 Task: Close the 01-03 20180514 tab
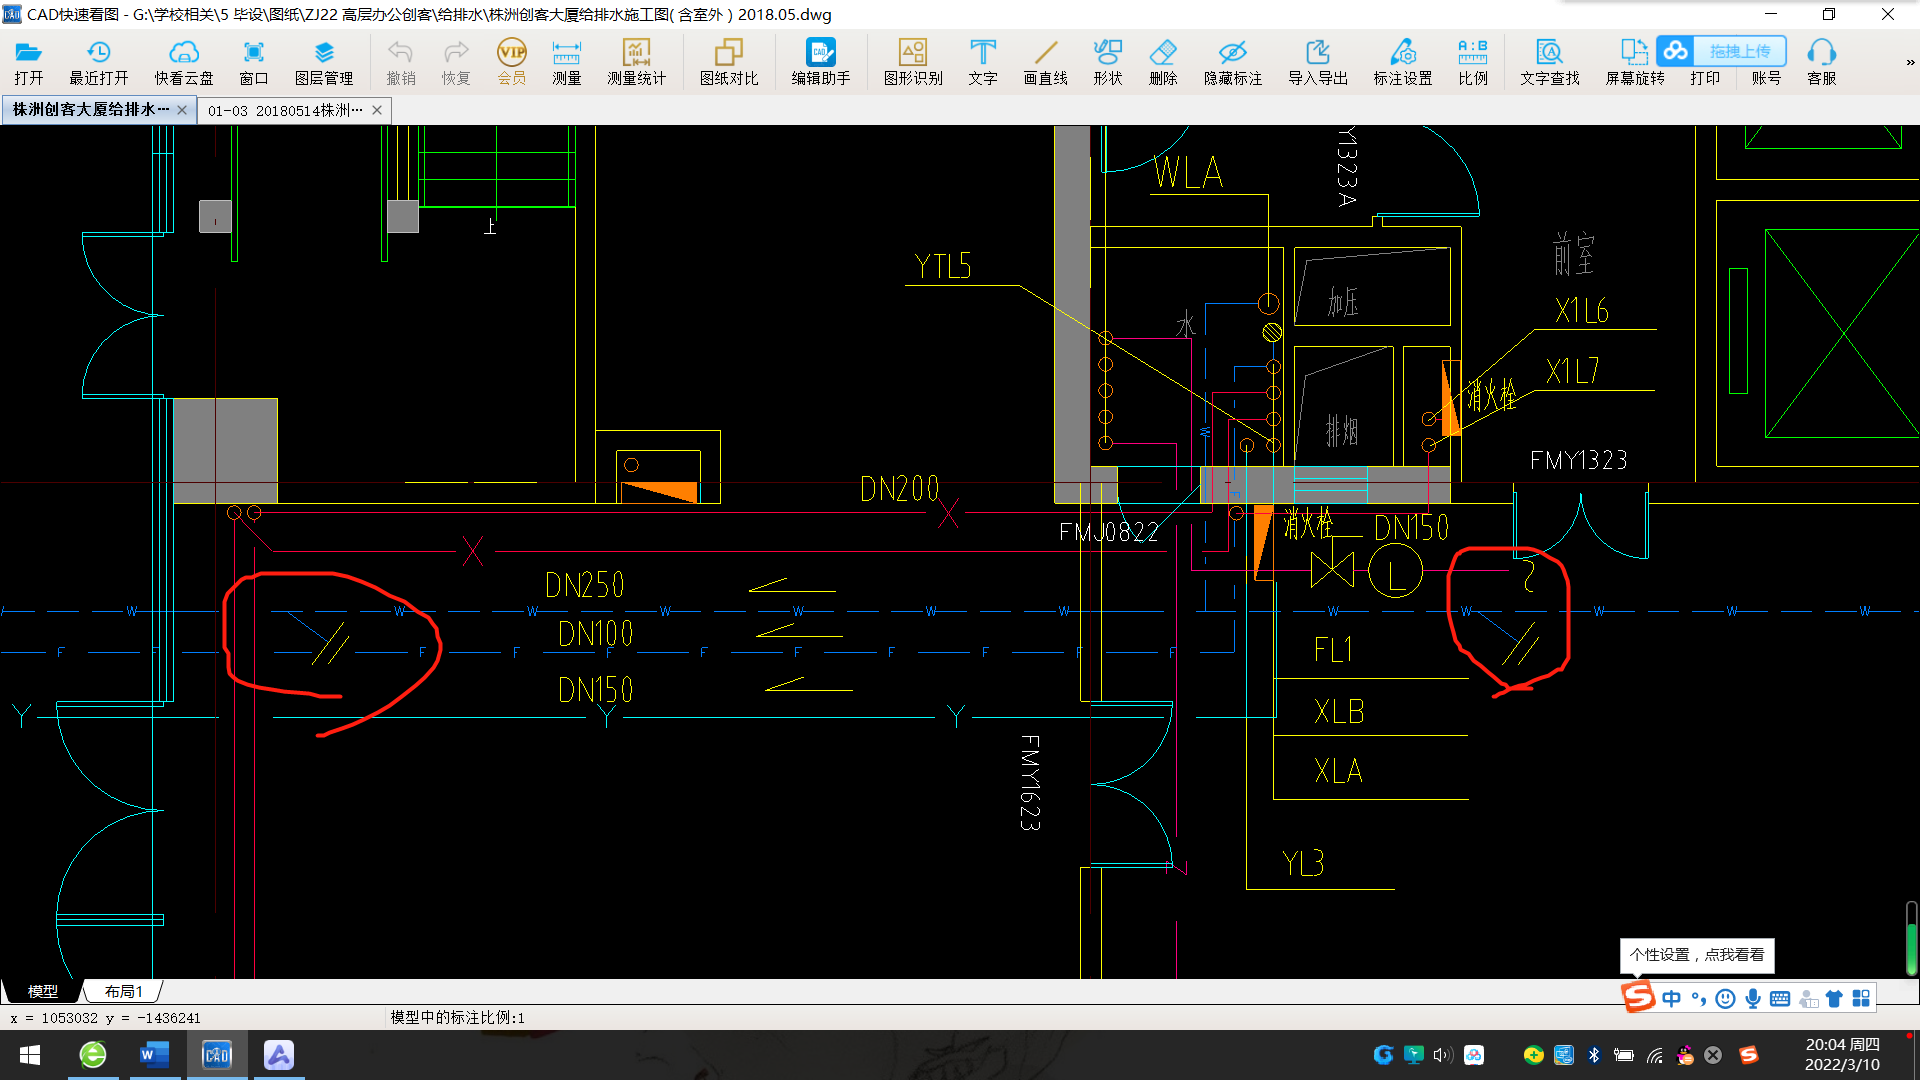(377, 110)
